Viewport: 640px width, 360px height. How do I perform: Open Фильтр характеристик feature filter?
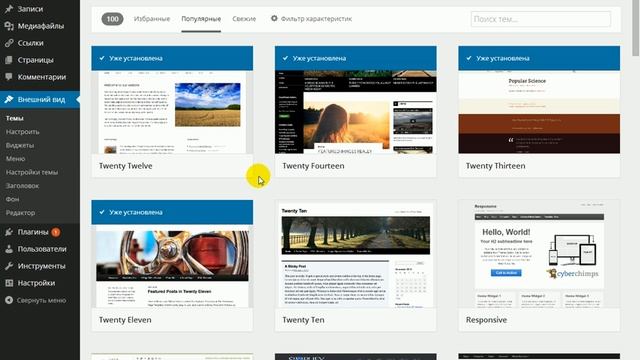[x=311, y=19]
